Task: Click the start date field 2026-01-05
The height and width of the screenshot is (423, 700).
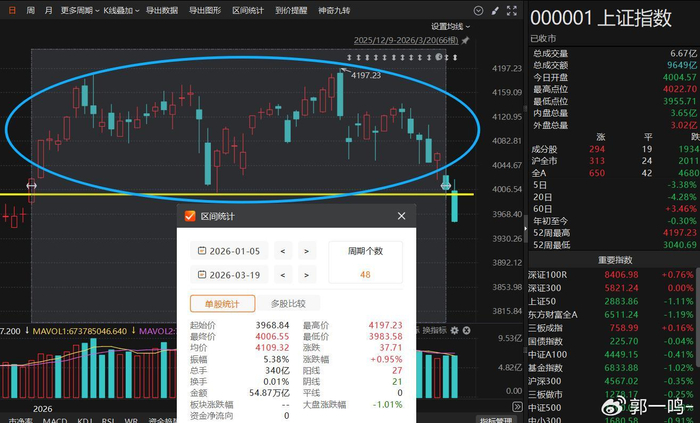Action: click(x=229, y=251)
